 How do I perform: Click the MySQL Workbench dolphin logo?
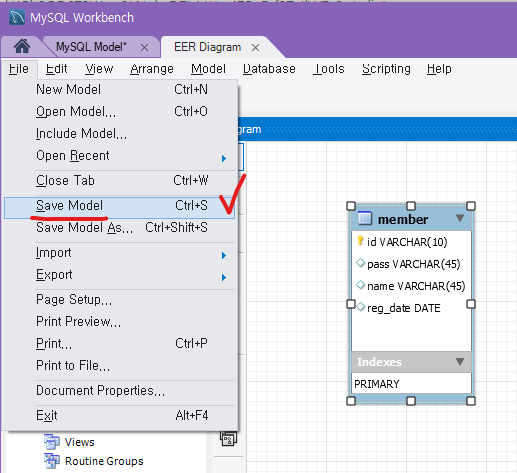point(17,18)
